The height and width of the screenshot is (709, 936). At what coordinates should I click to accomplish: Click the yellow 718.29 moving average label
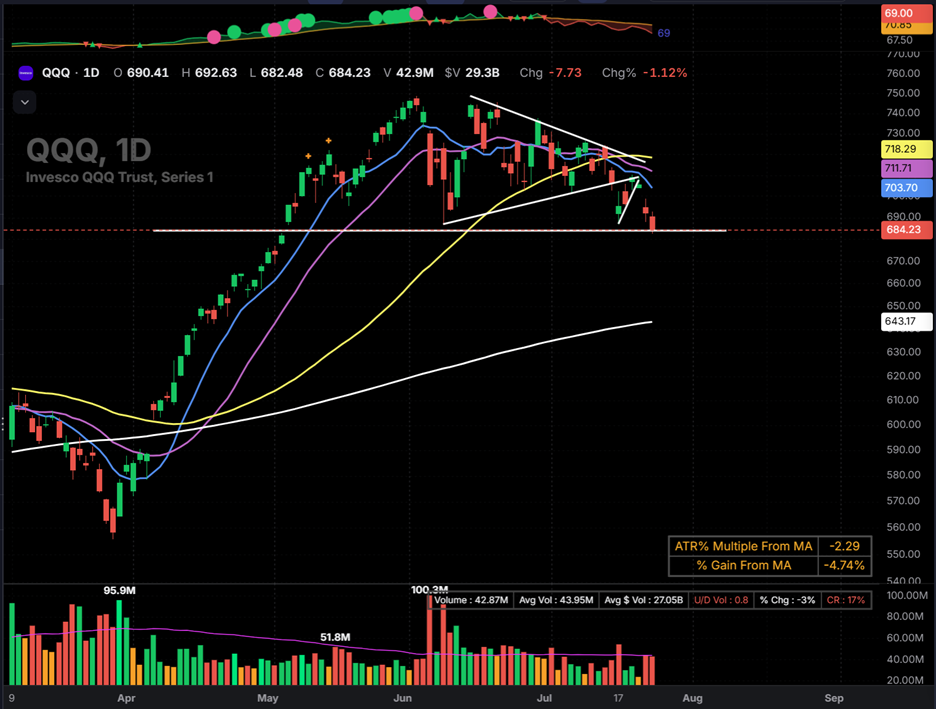point(906,149)
